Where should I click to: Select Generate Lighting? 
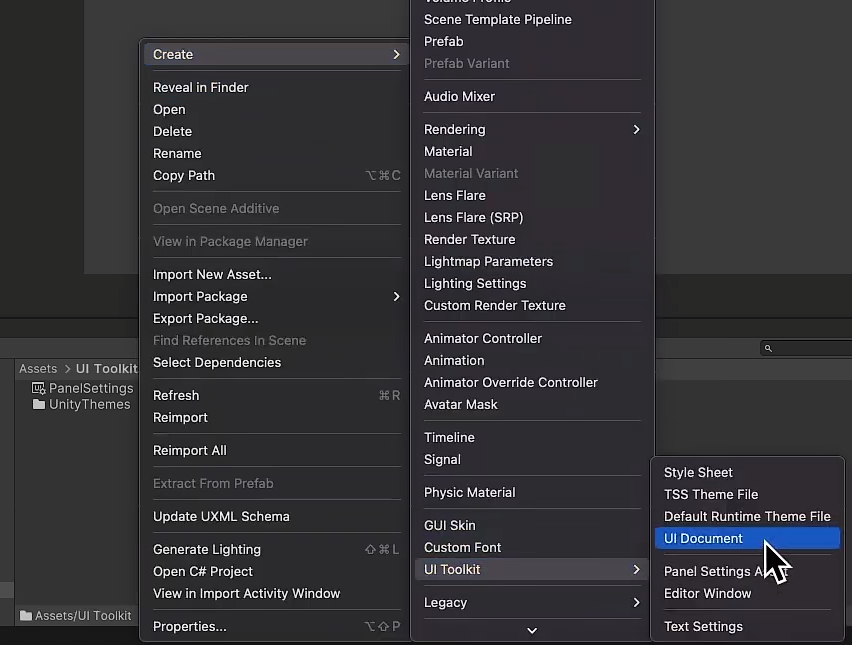(277, 549)
